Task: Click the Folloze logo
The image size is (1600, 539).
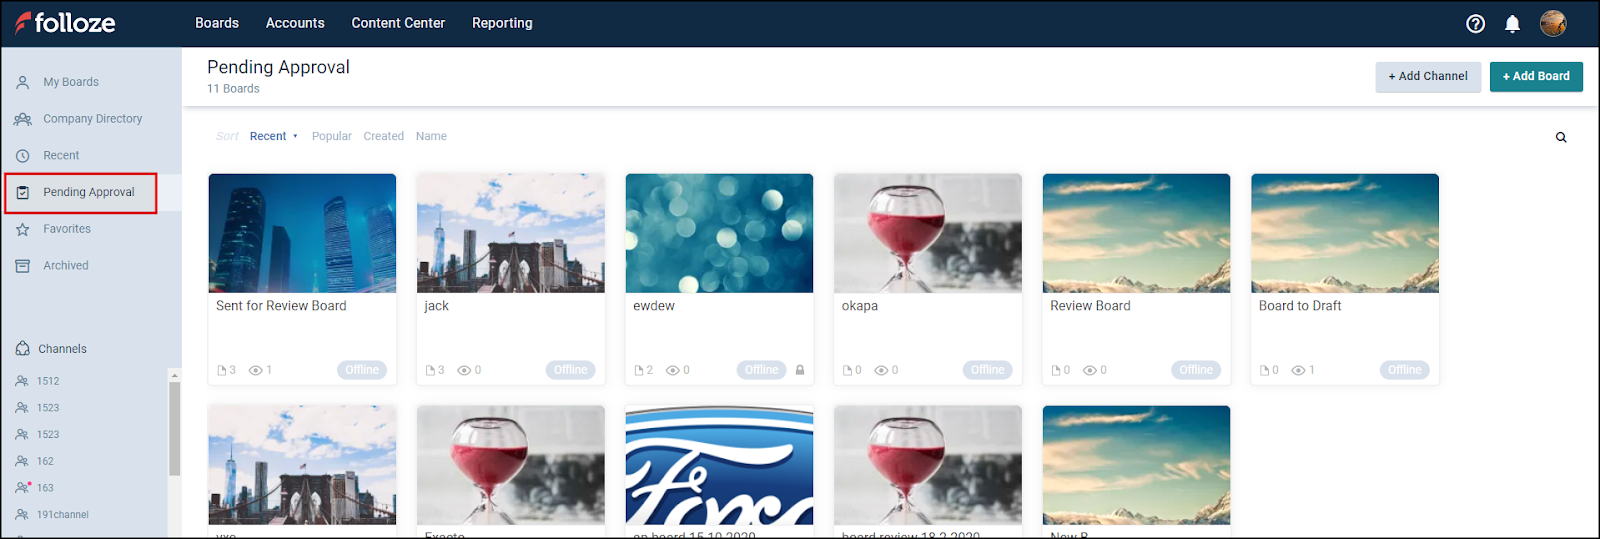Action: point(65,23)
